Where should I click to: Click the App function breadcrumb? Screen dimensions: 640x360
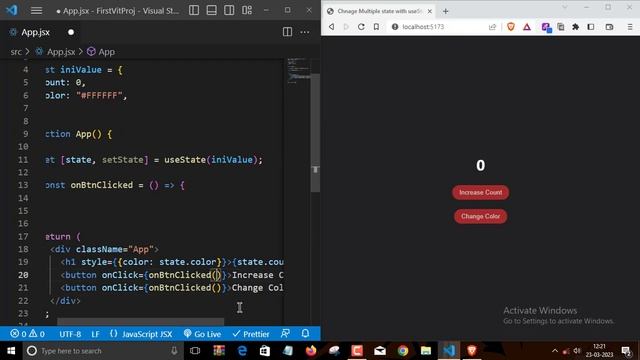(x=106, y=52)
